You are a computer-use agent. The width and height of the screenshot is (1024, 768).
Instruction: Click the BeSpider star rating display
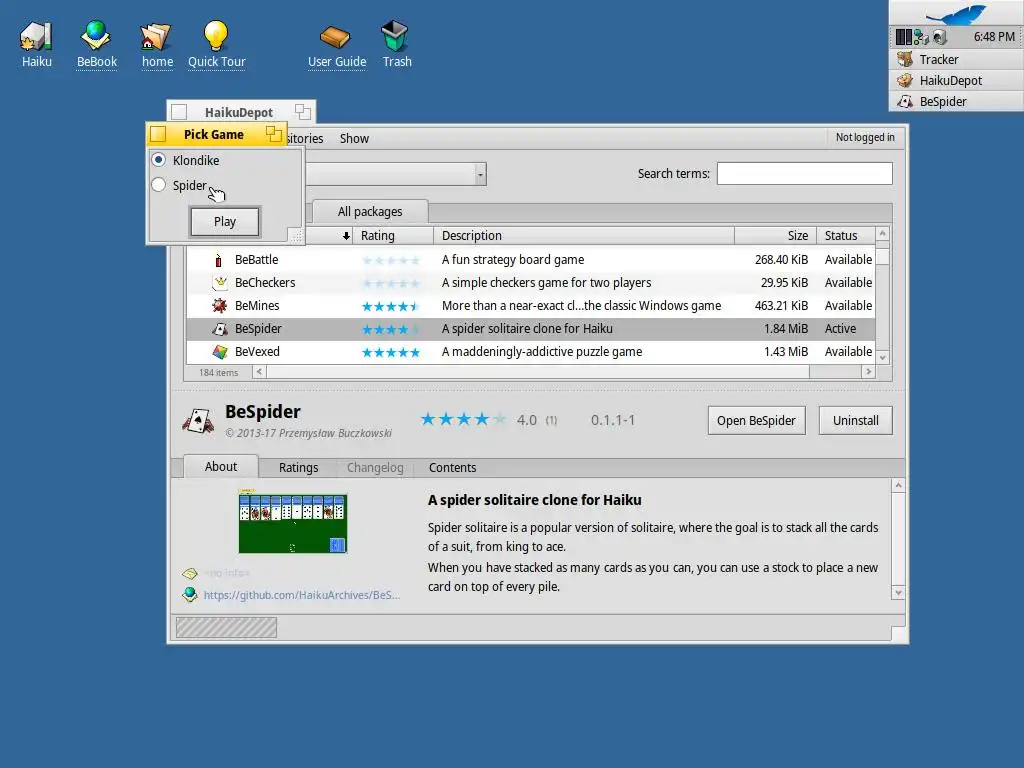tap(463, 419)
